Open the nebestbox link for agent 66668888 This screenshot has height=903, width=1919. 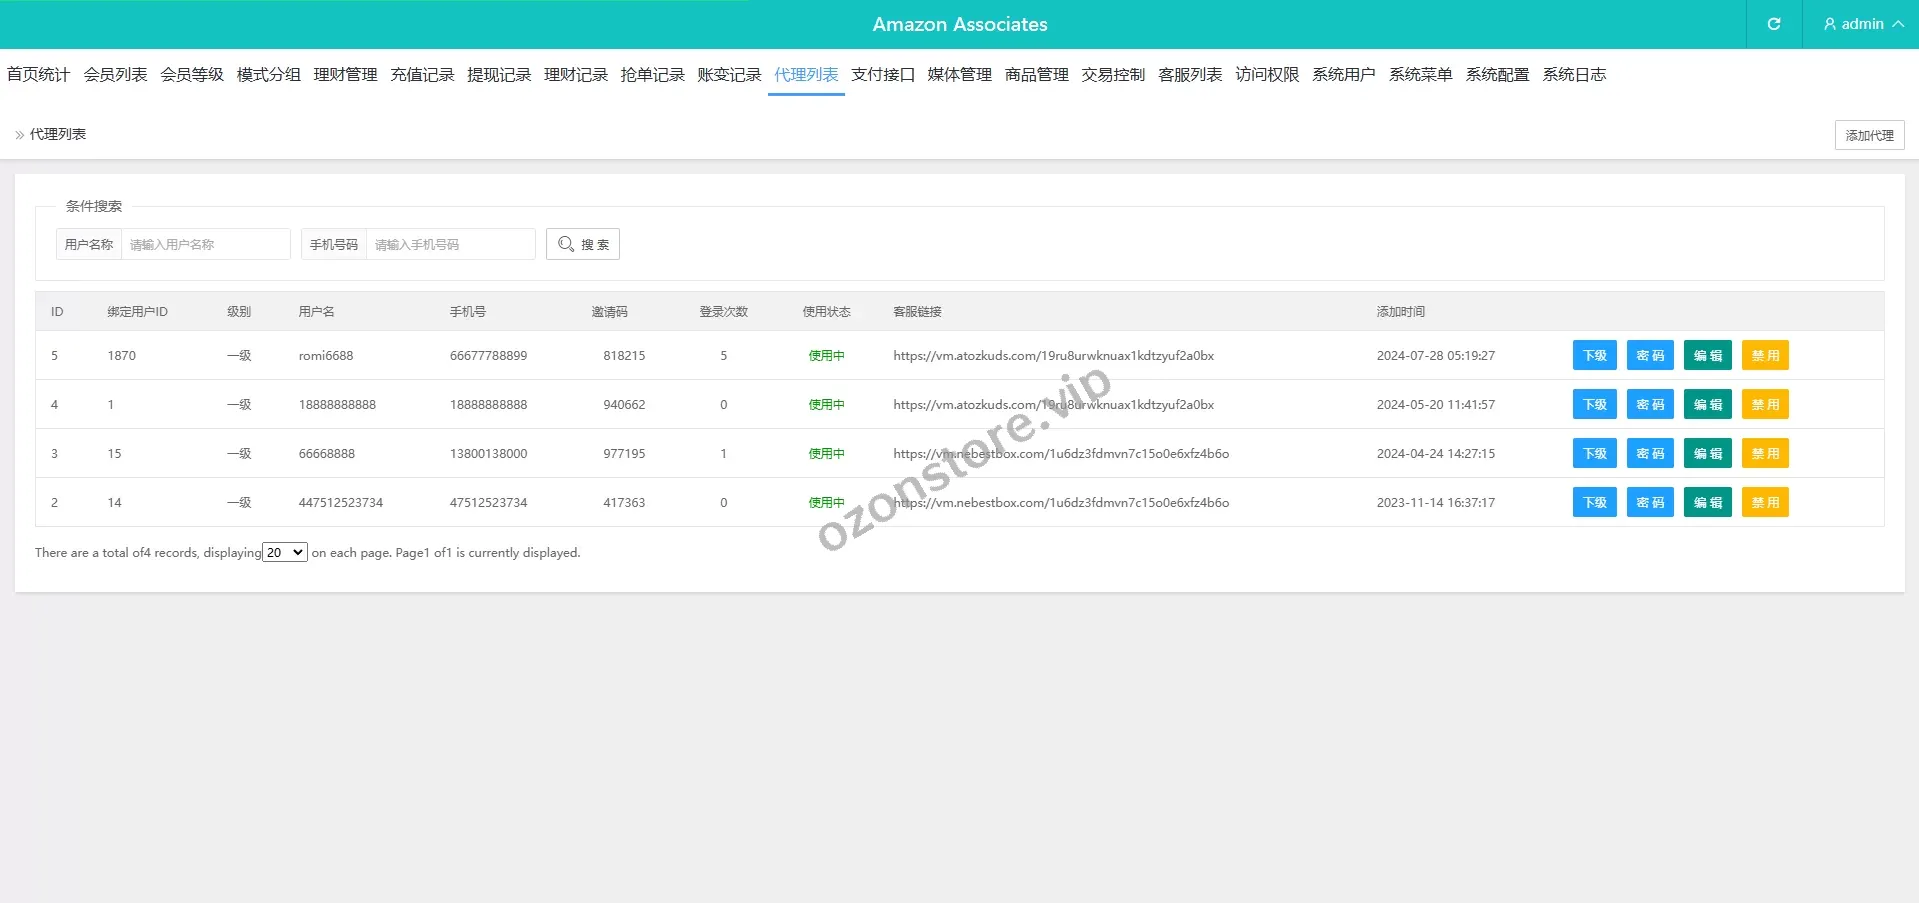(x=1060, y=454)
